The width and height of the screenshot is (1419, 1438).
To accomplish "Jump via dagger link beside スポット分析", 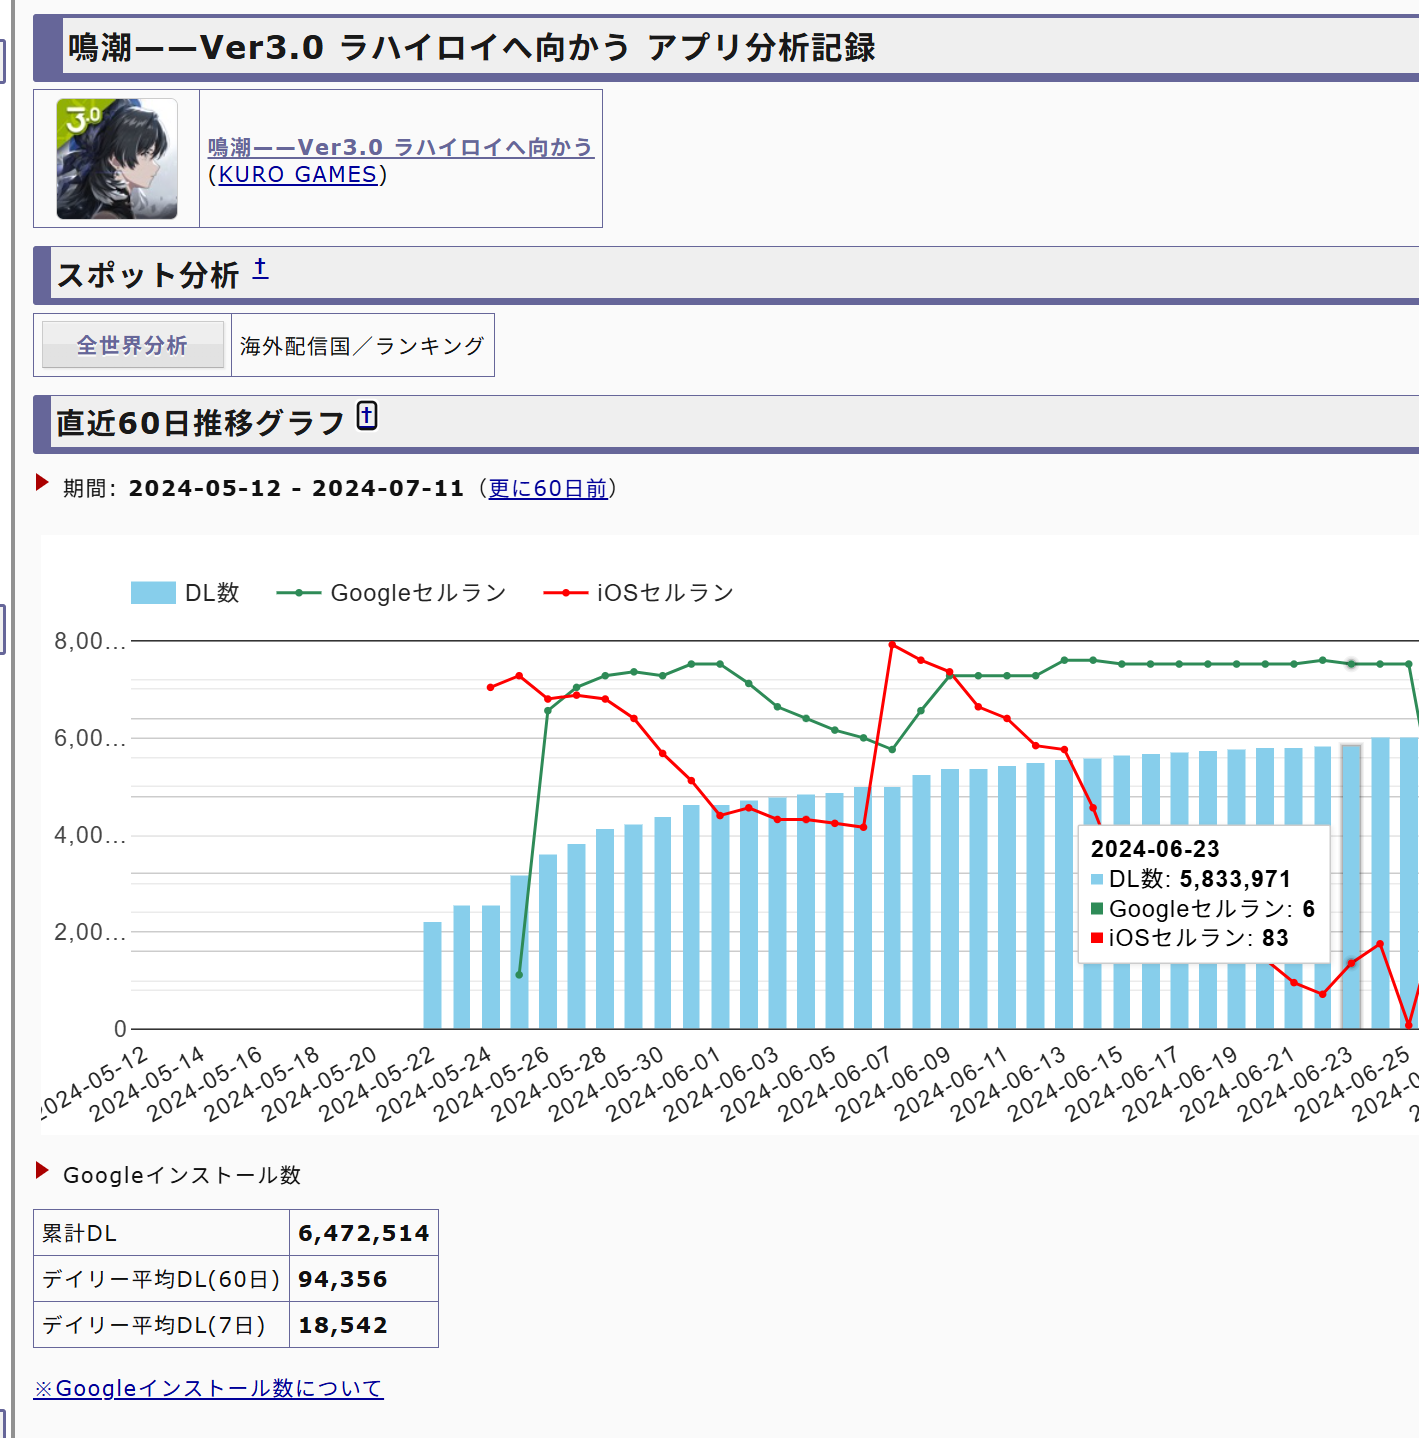I will point(260,268).
